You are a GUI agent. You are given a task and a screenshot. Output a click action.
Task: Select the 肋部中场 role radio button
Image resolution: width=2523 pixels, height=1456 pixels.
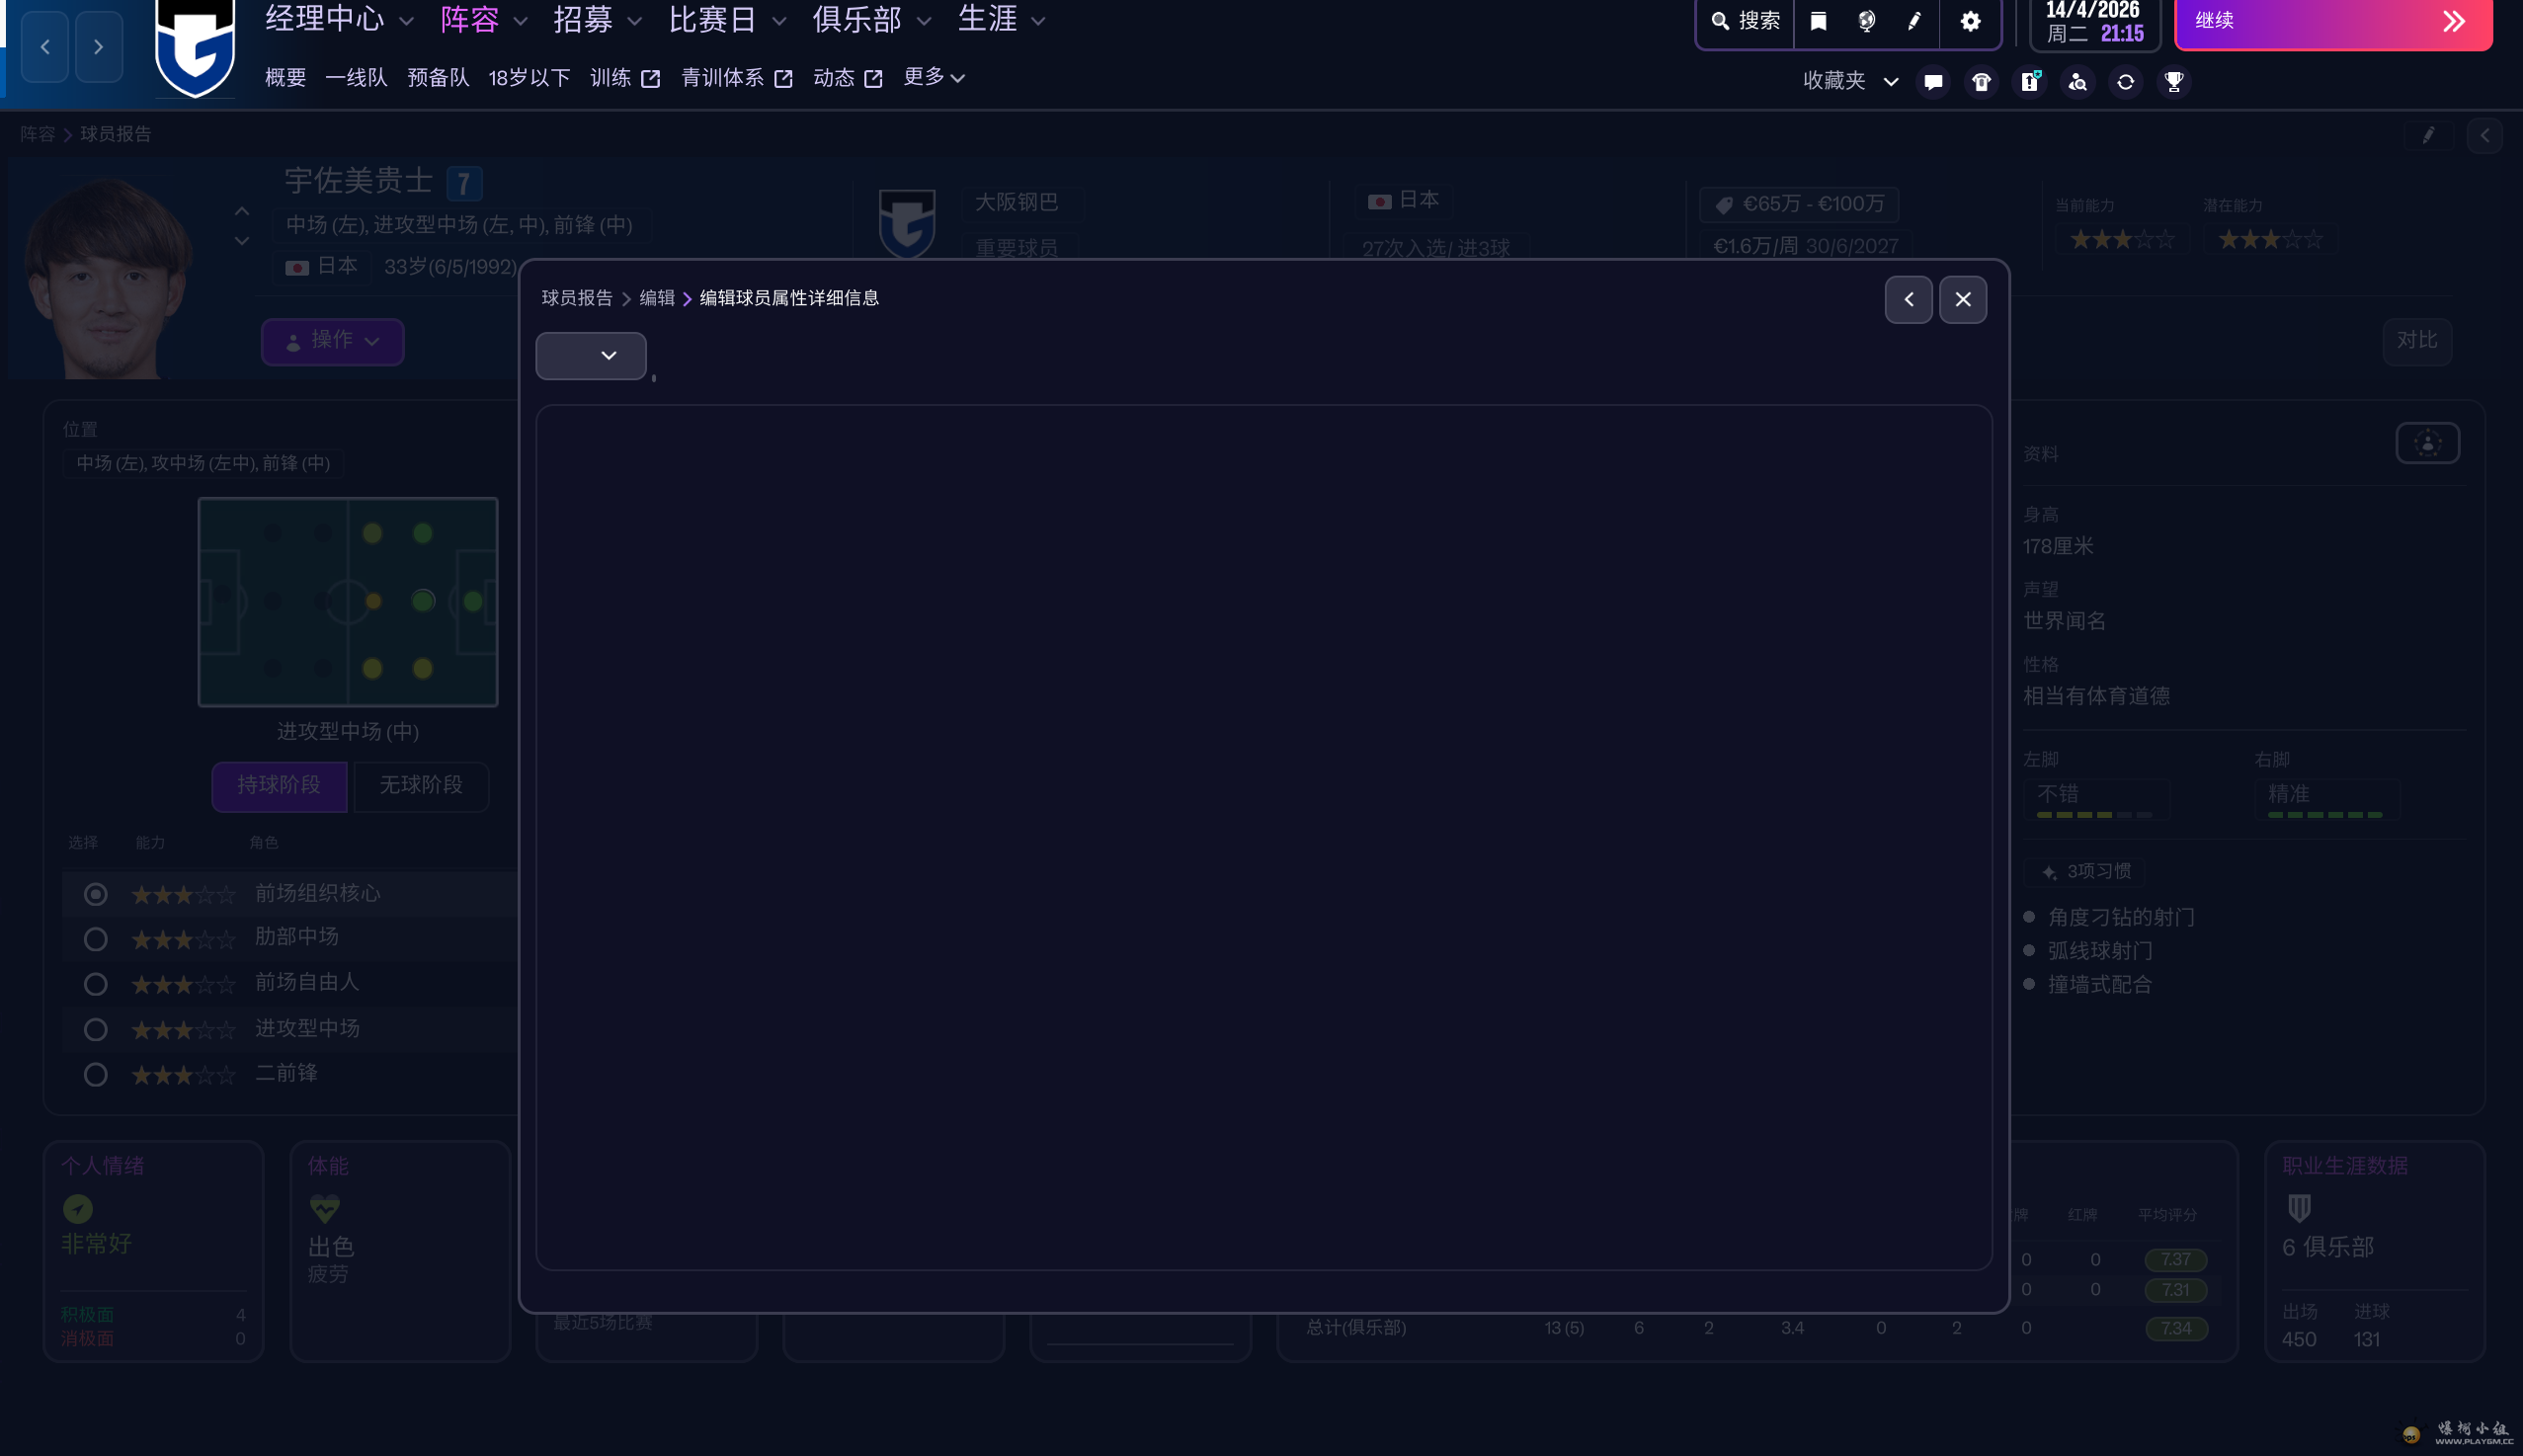(x=95, y=939)
